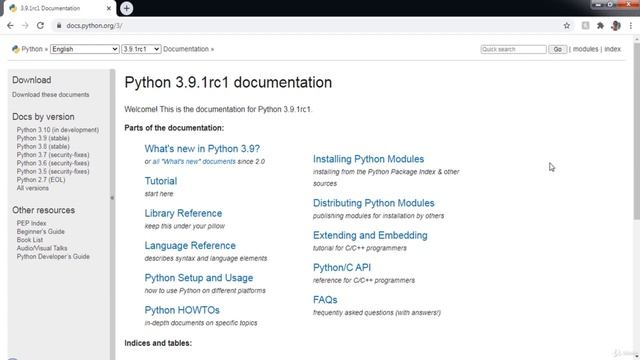The height and width of the screenshot is (360, 640).
Task: Click the browser forward arrow
Action: (25, 25)
